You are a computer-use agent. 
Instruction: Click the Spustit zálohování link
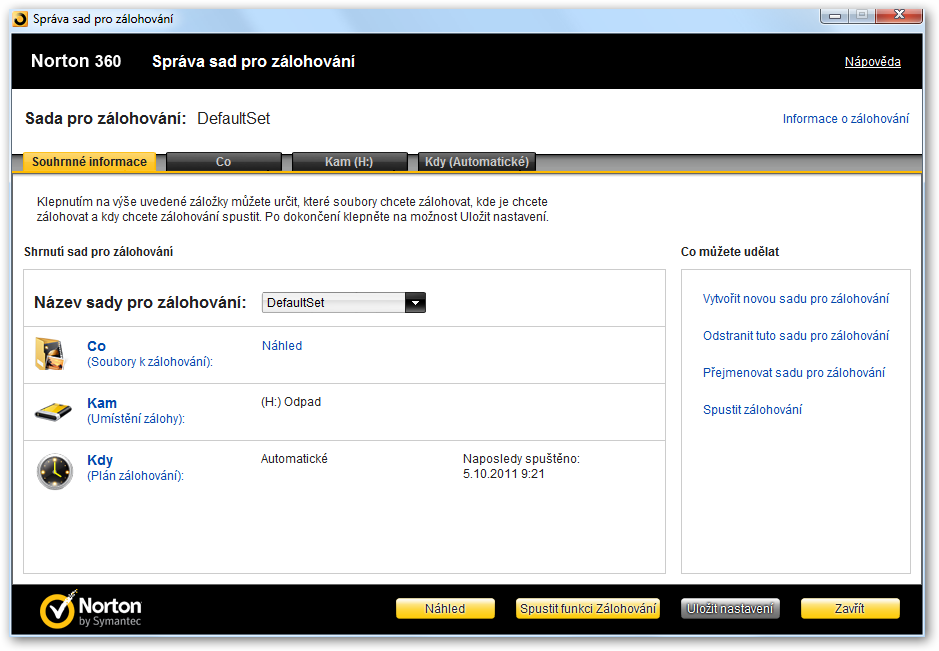pos(752,410)
